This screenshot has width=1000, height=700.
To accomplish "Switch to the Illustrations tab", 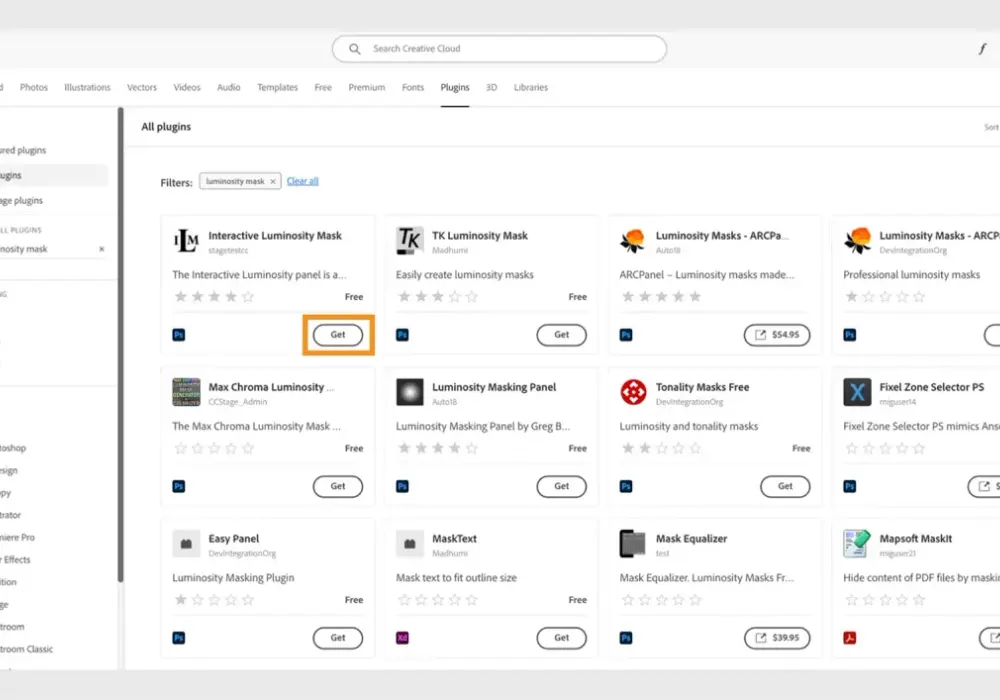I will 87,87.
